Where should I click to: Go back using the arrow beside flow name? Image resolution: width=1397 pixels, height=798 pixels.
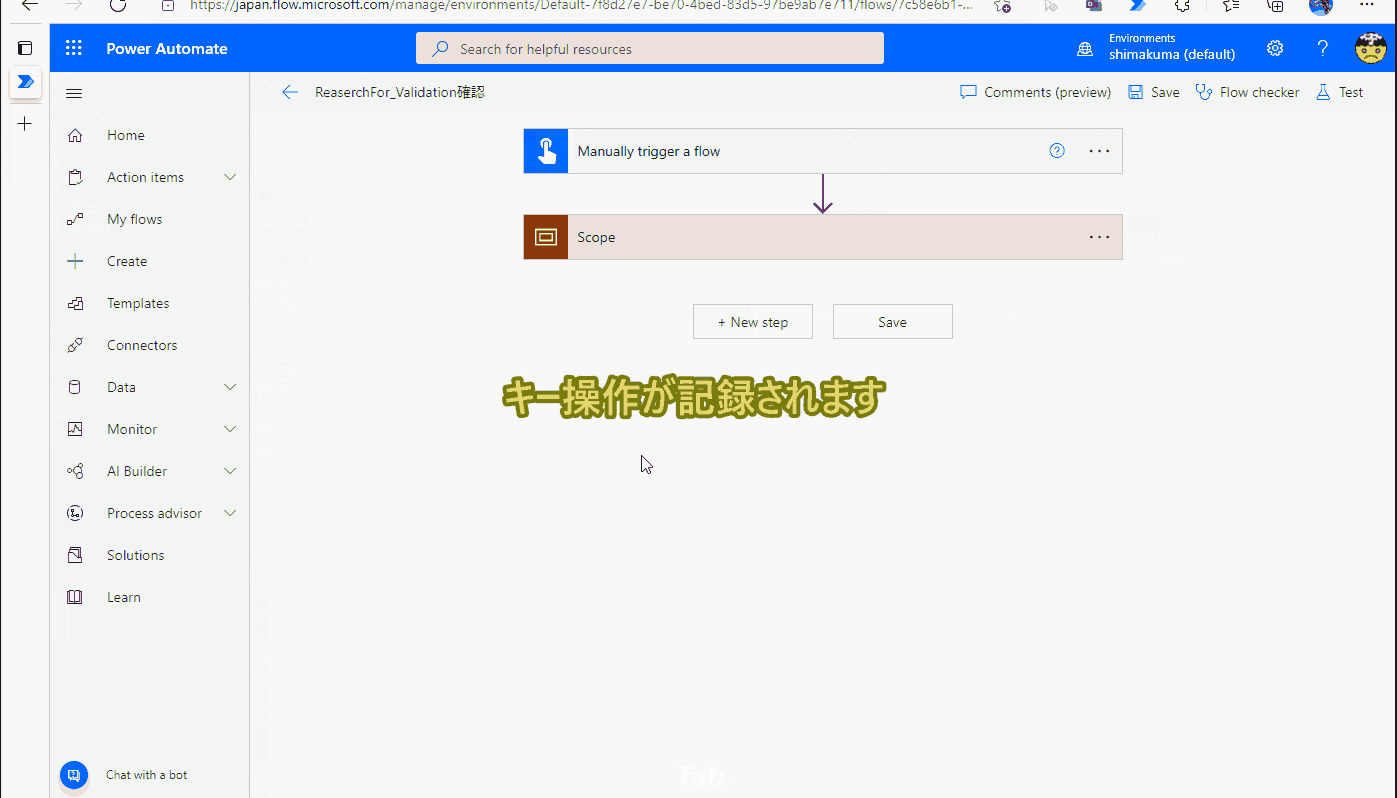(290, 92)
